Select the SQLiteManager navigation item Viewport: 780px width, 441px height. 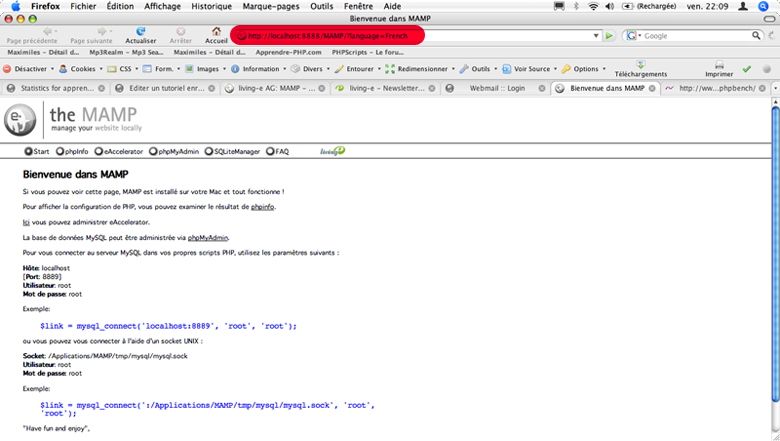[x=232, y=151]
